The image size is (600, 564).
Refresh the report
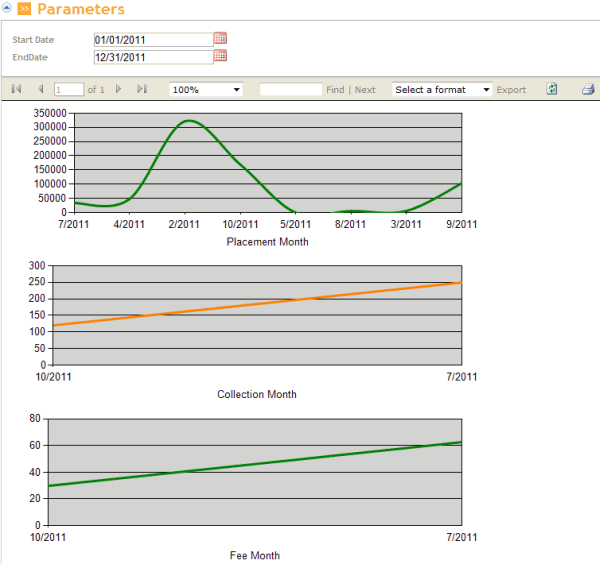pos(552,89)
